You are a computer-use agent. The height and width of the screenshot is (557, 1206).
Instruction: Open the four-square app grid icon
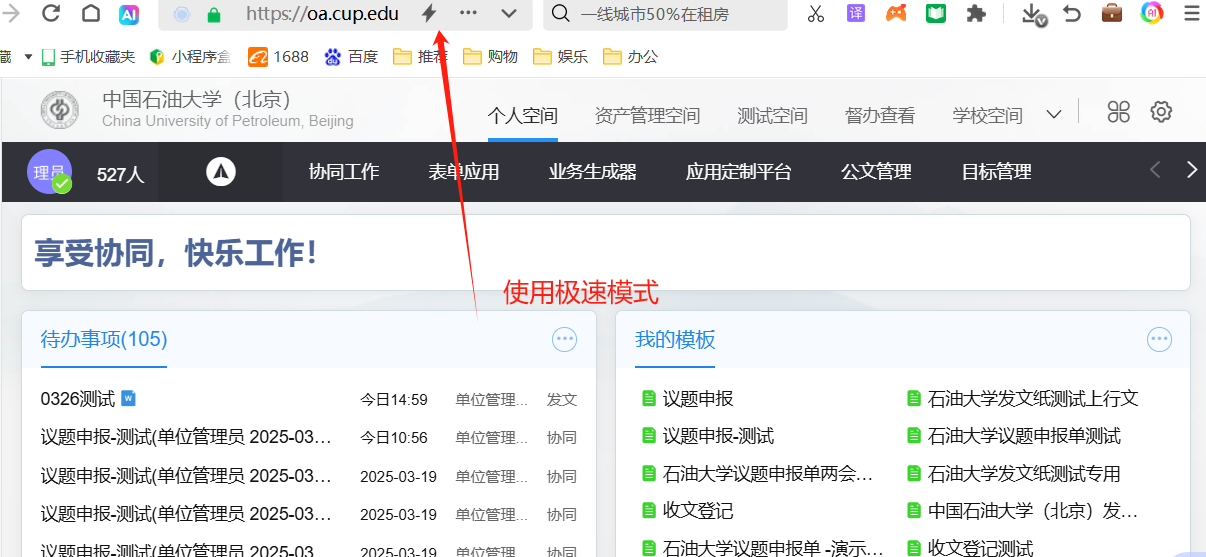pyautogui.click(x=1119, y=112)
